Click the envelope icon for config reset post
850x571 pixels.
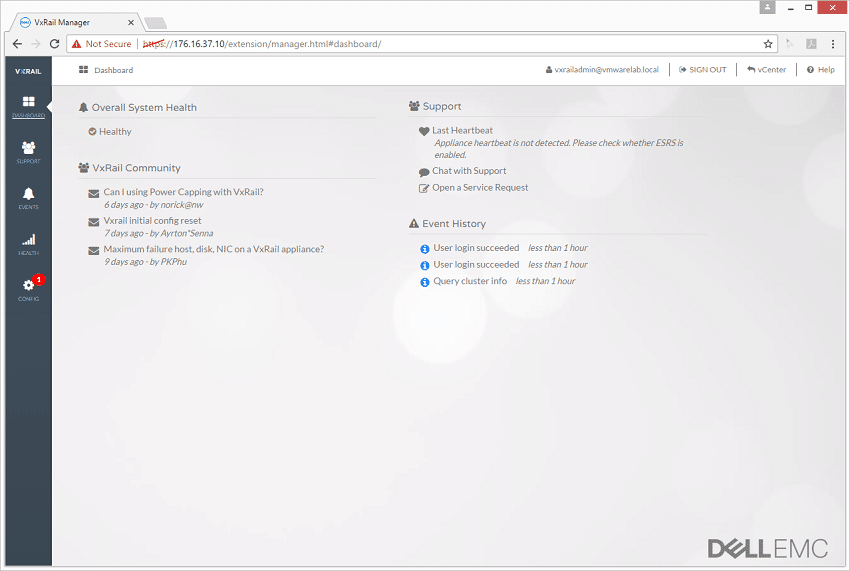(x=93, y=222)
